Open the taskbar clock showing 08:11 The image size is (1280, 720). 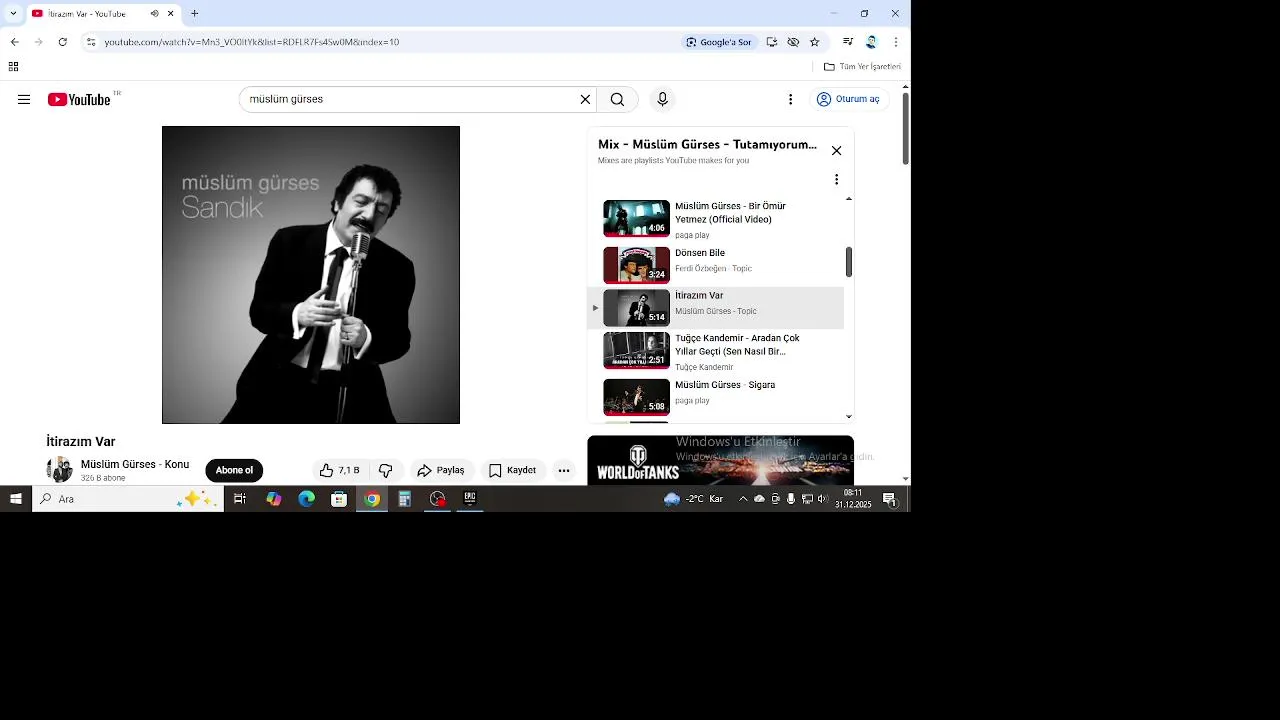coord(853,499)
